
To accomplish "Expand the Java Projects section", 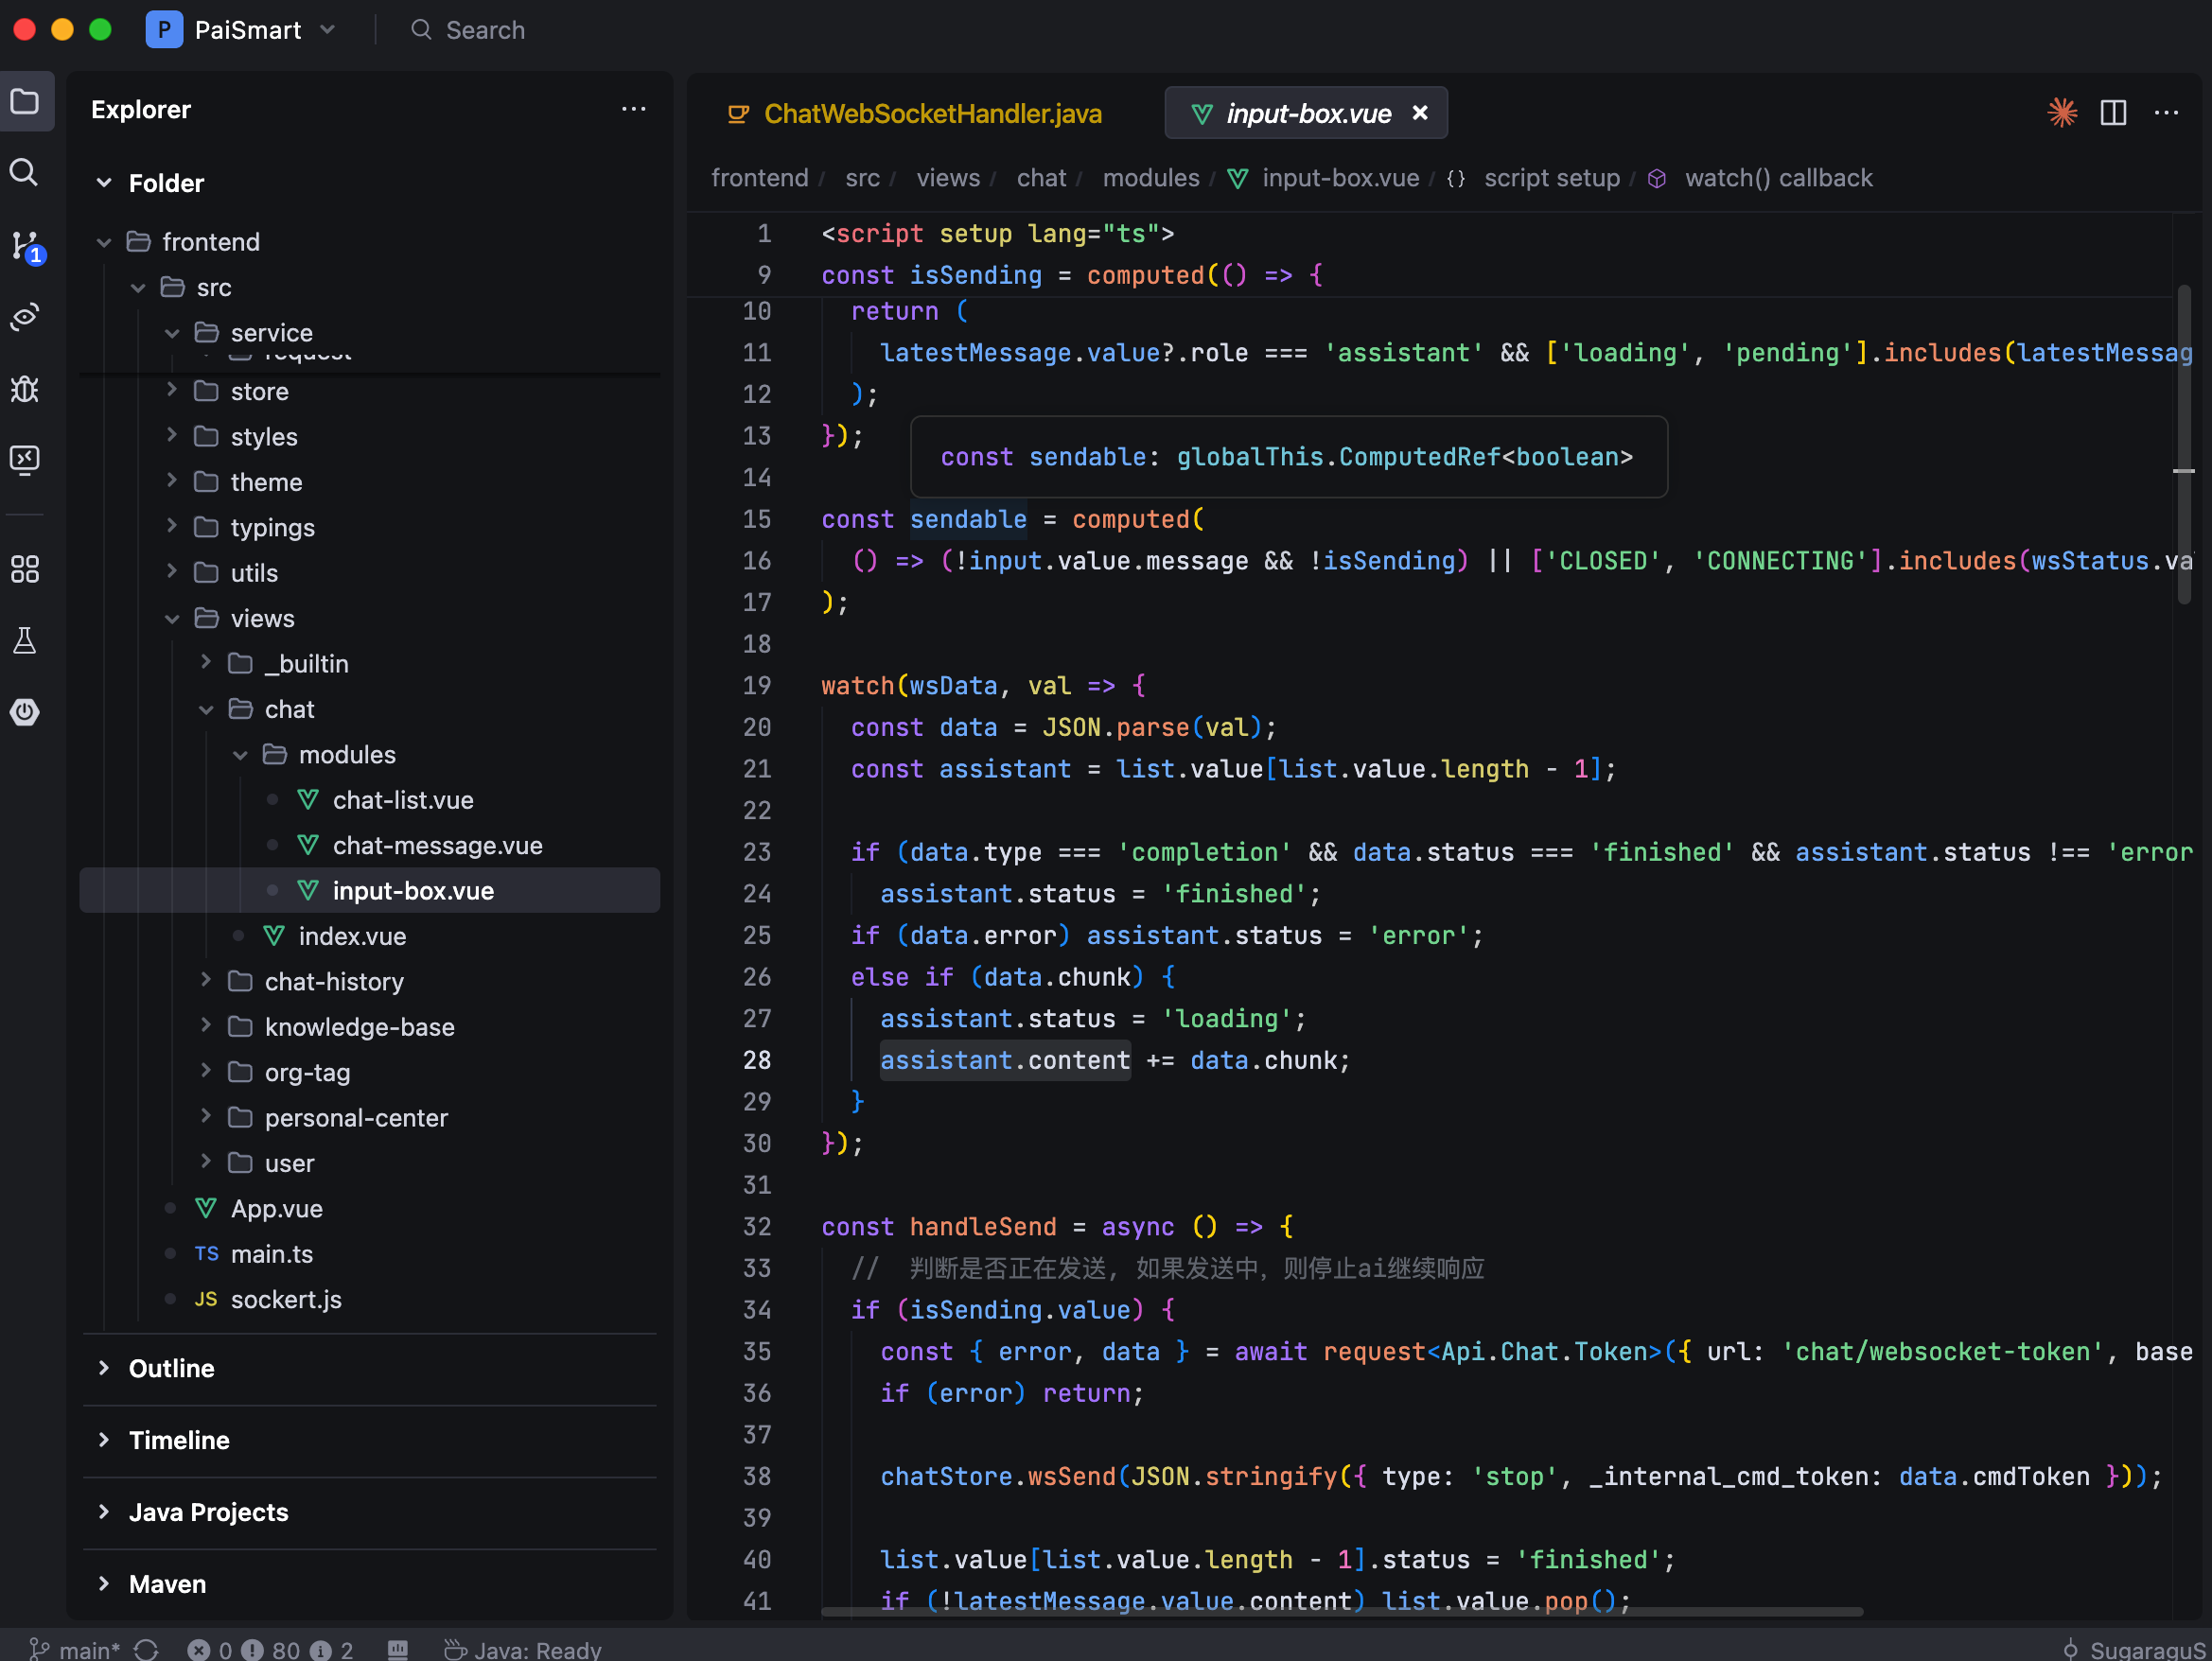I will [208, 1512].
